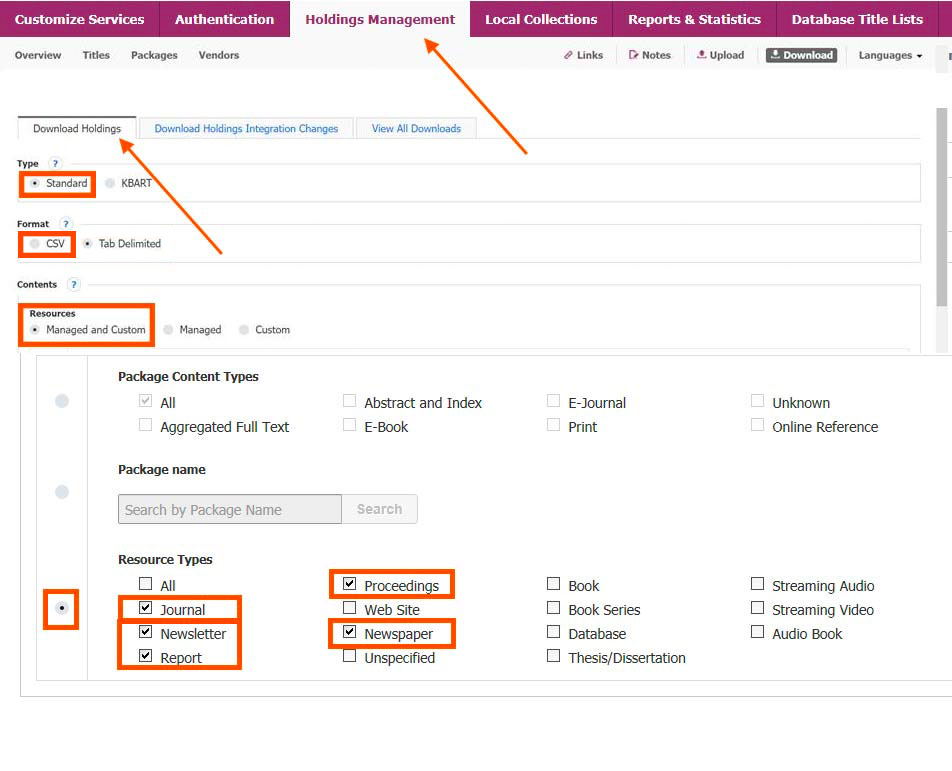Go to the Packages submenu
The height and width of the screenshot is (771, 952).
[x=154, y=55]
